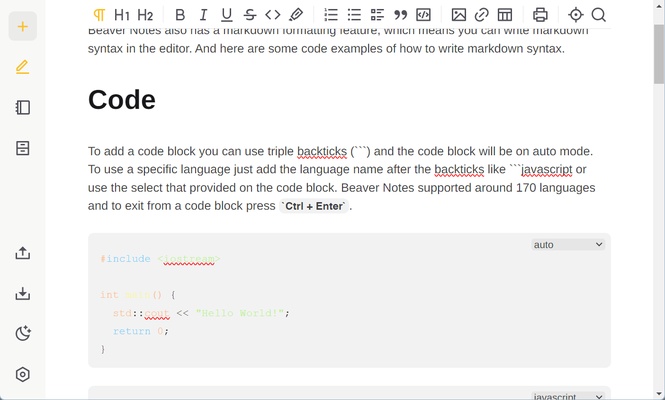Insert a code block
Image resolution: width=665 pixels, height=400 pixels.
pyautogui.click(x=423, y=15)
